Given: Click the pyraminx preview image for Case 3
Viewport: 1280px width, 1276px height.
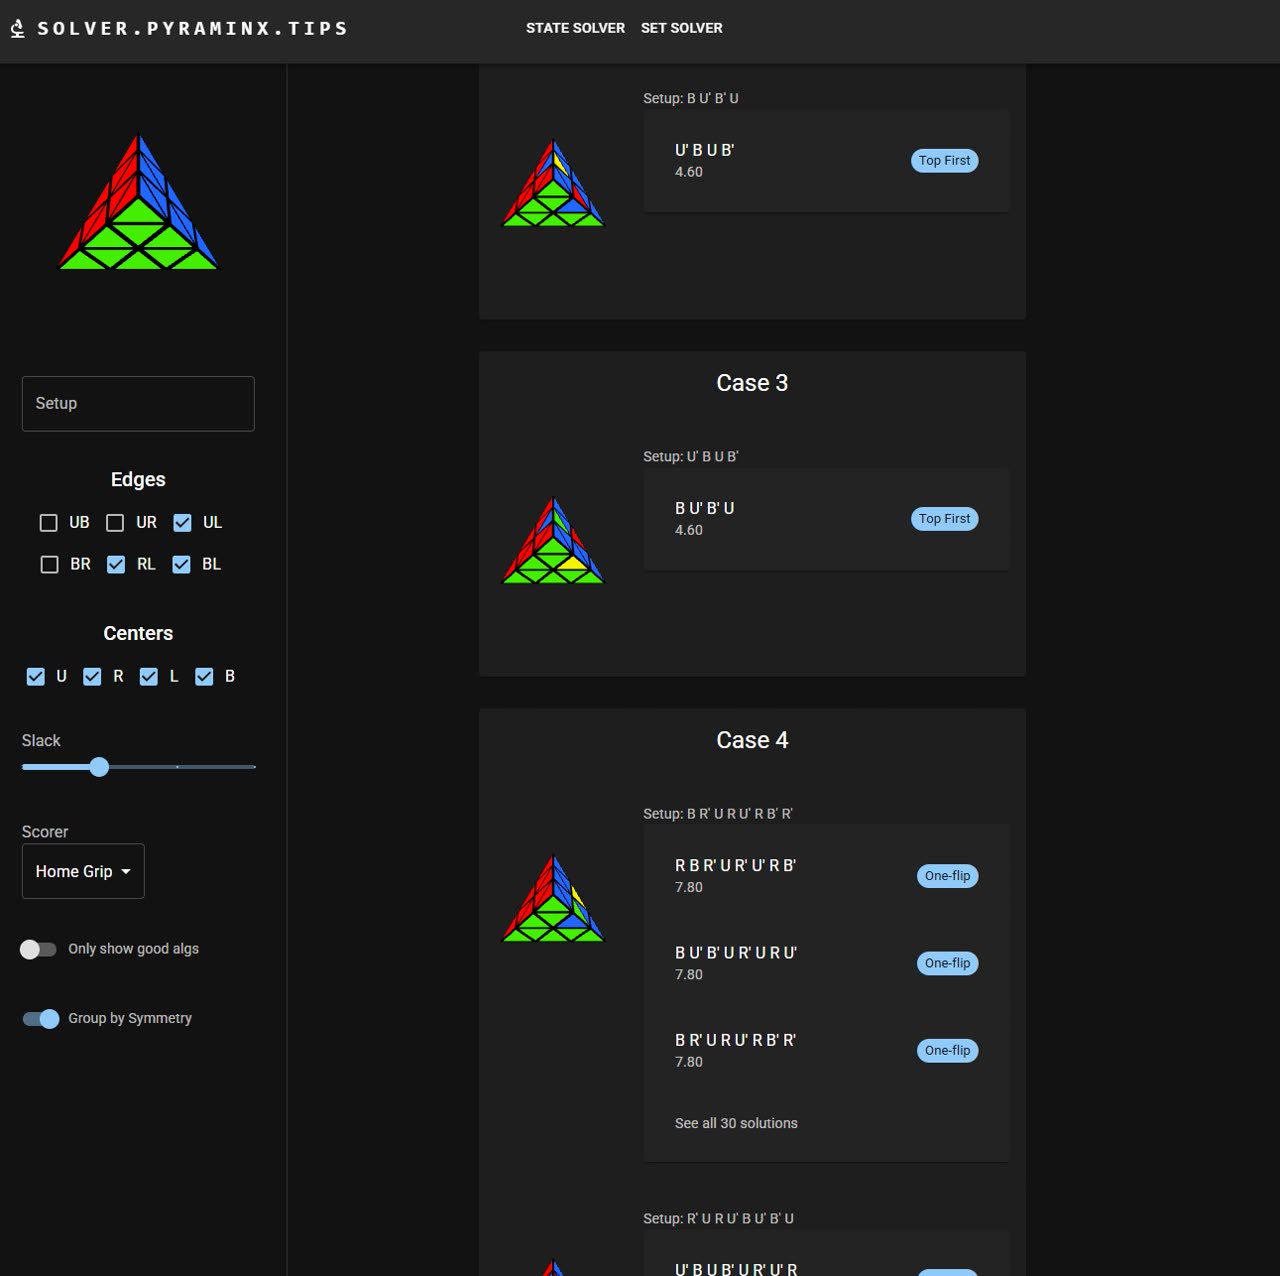Looking at the screenshot, I should [x=552, y=540].
